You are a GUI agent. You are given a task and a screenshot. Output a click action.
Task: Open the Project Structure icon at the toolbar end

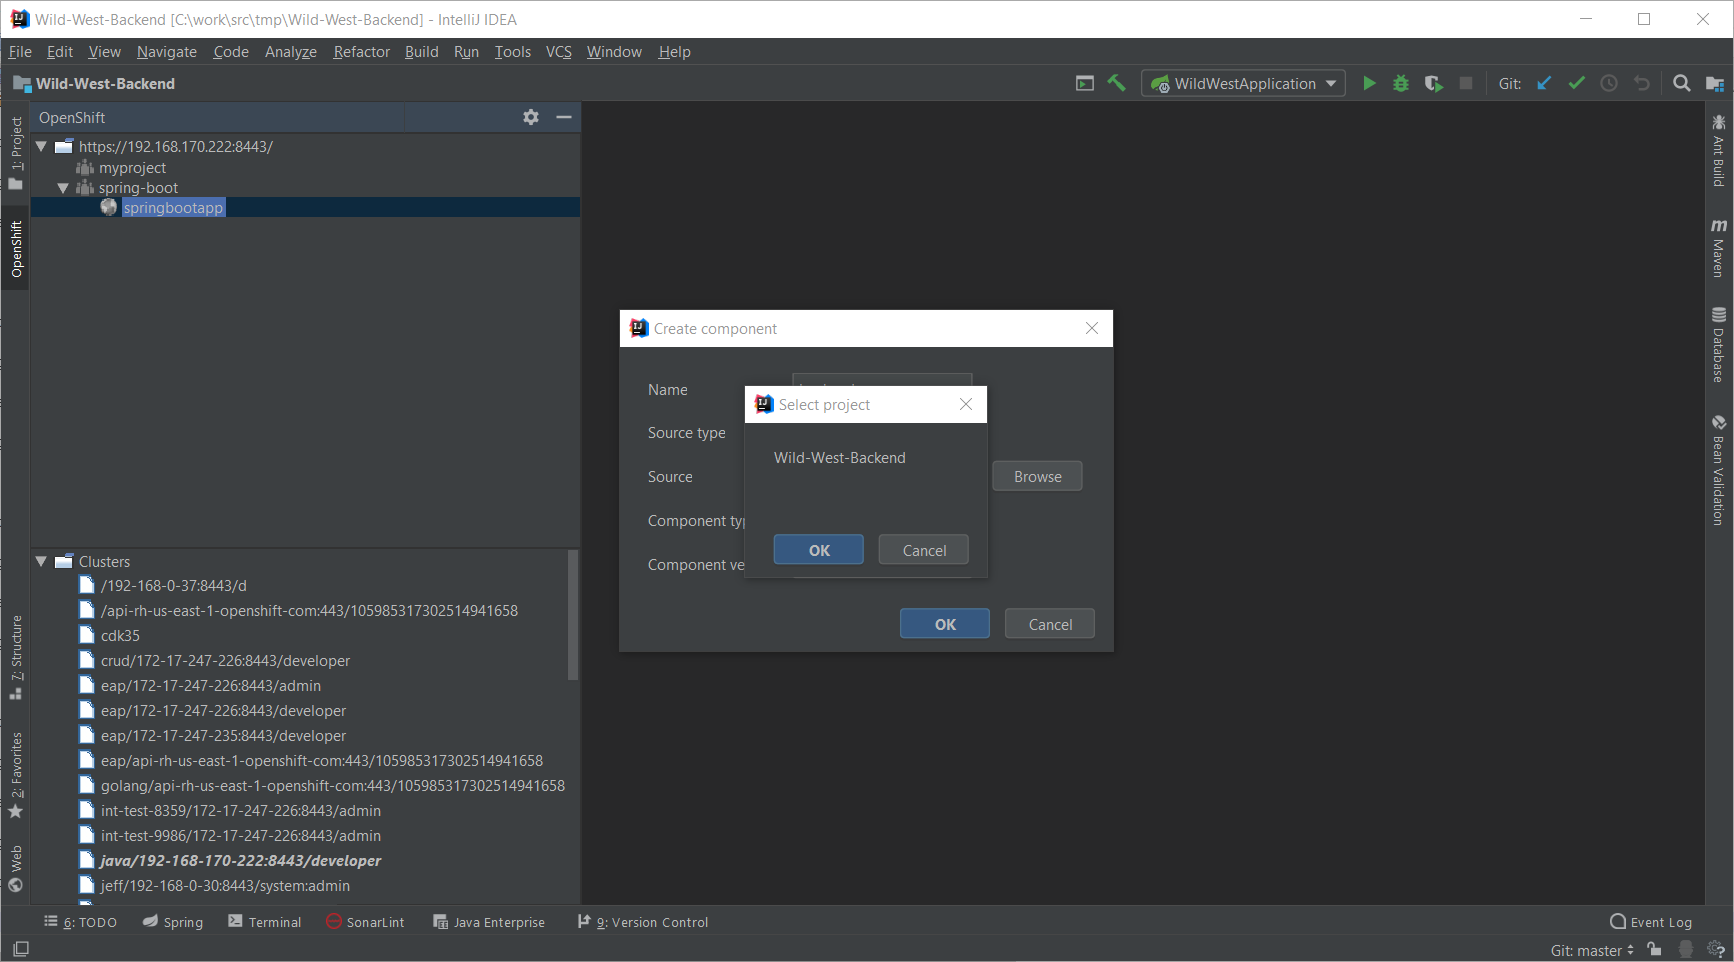pyautogui.click(x=1715, y=83)
